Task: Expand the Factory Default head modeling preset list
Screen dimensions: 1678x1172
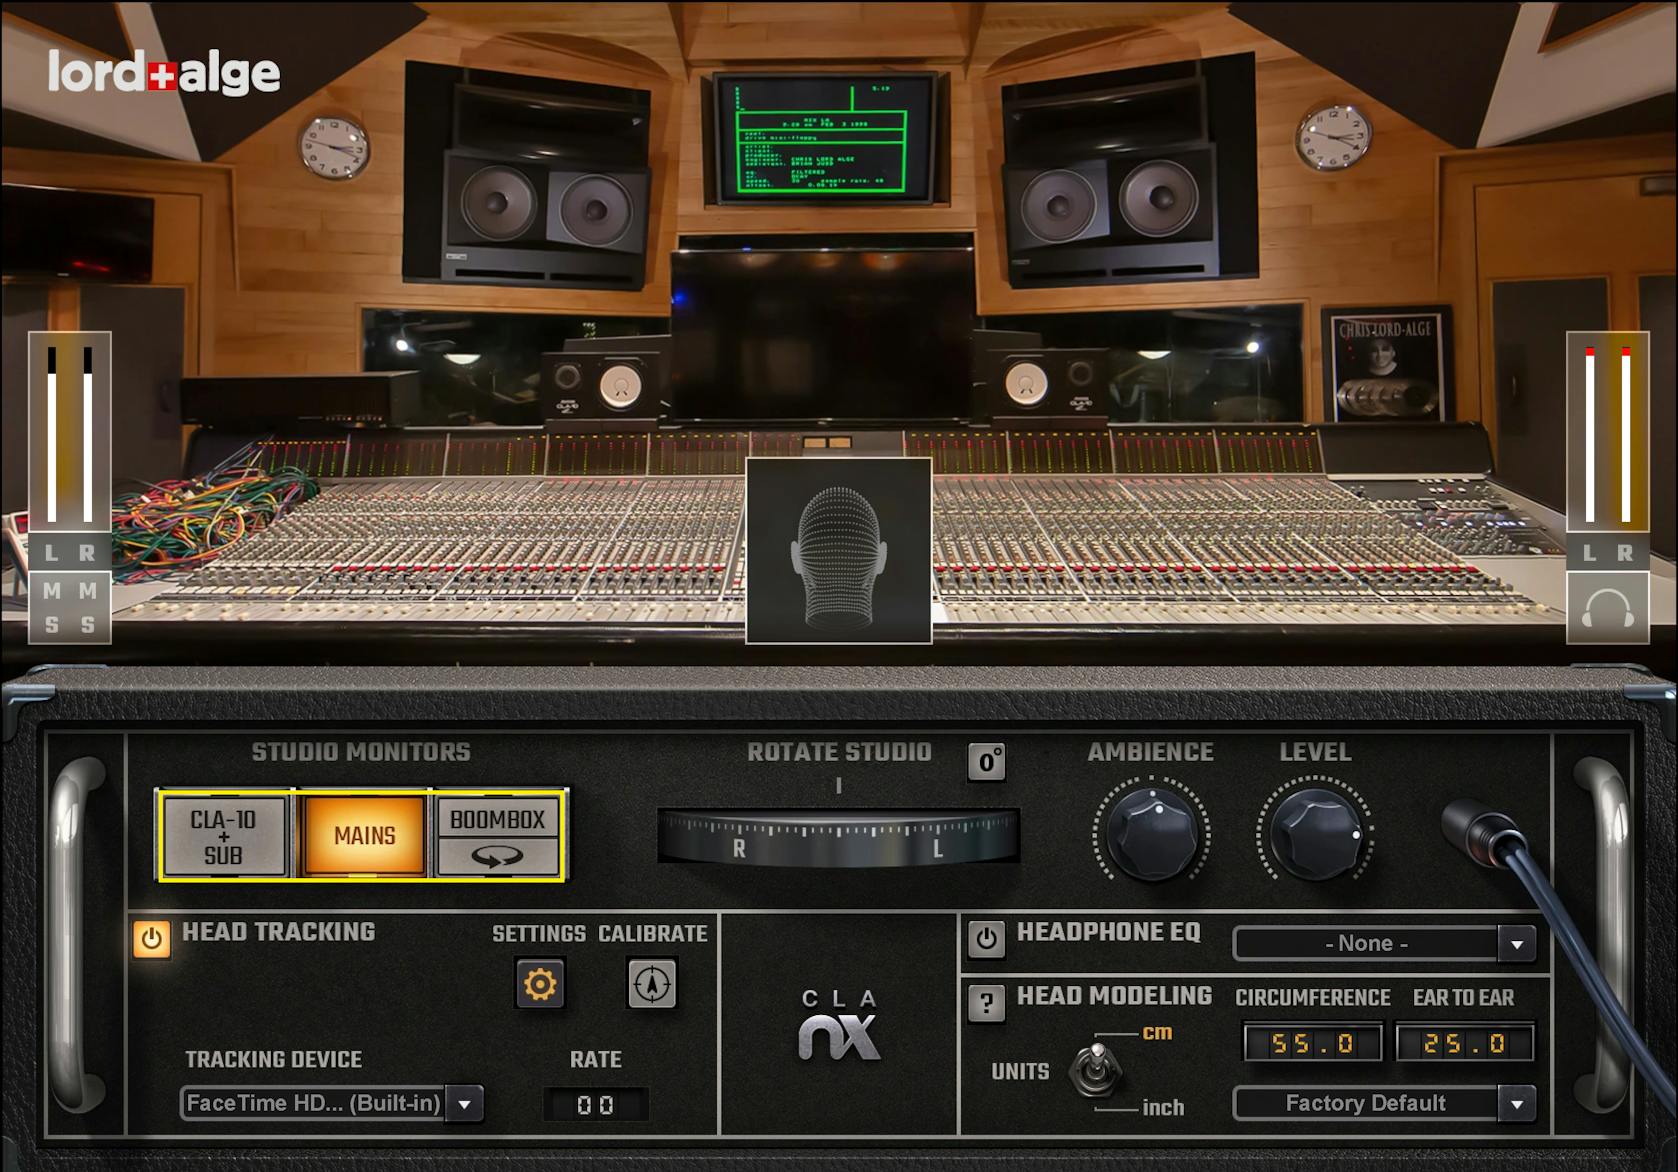Action: [1380, 1104]
